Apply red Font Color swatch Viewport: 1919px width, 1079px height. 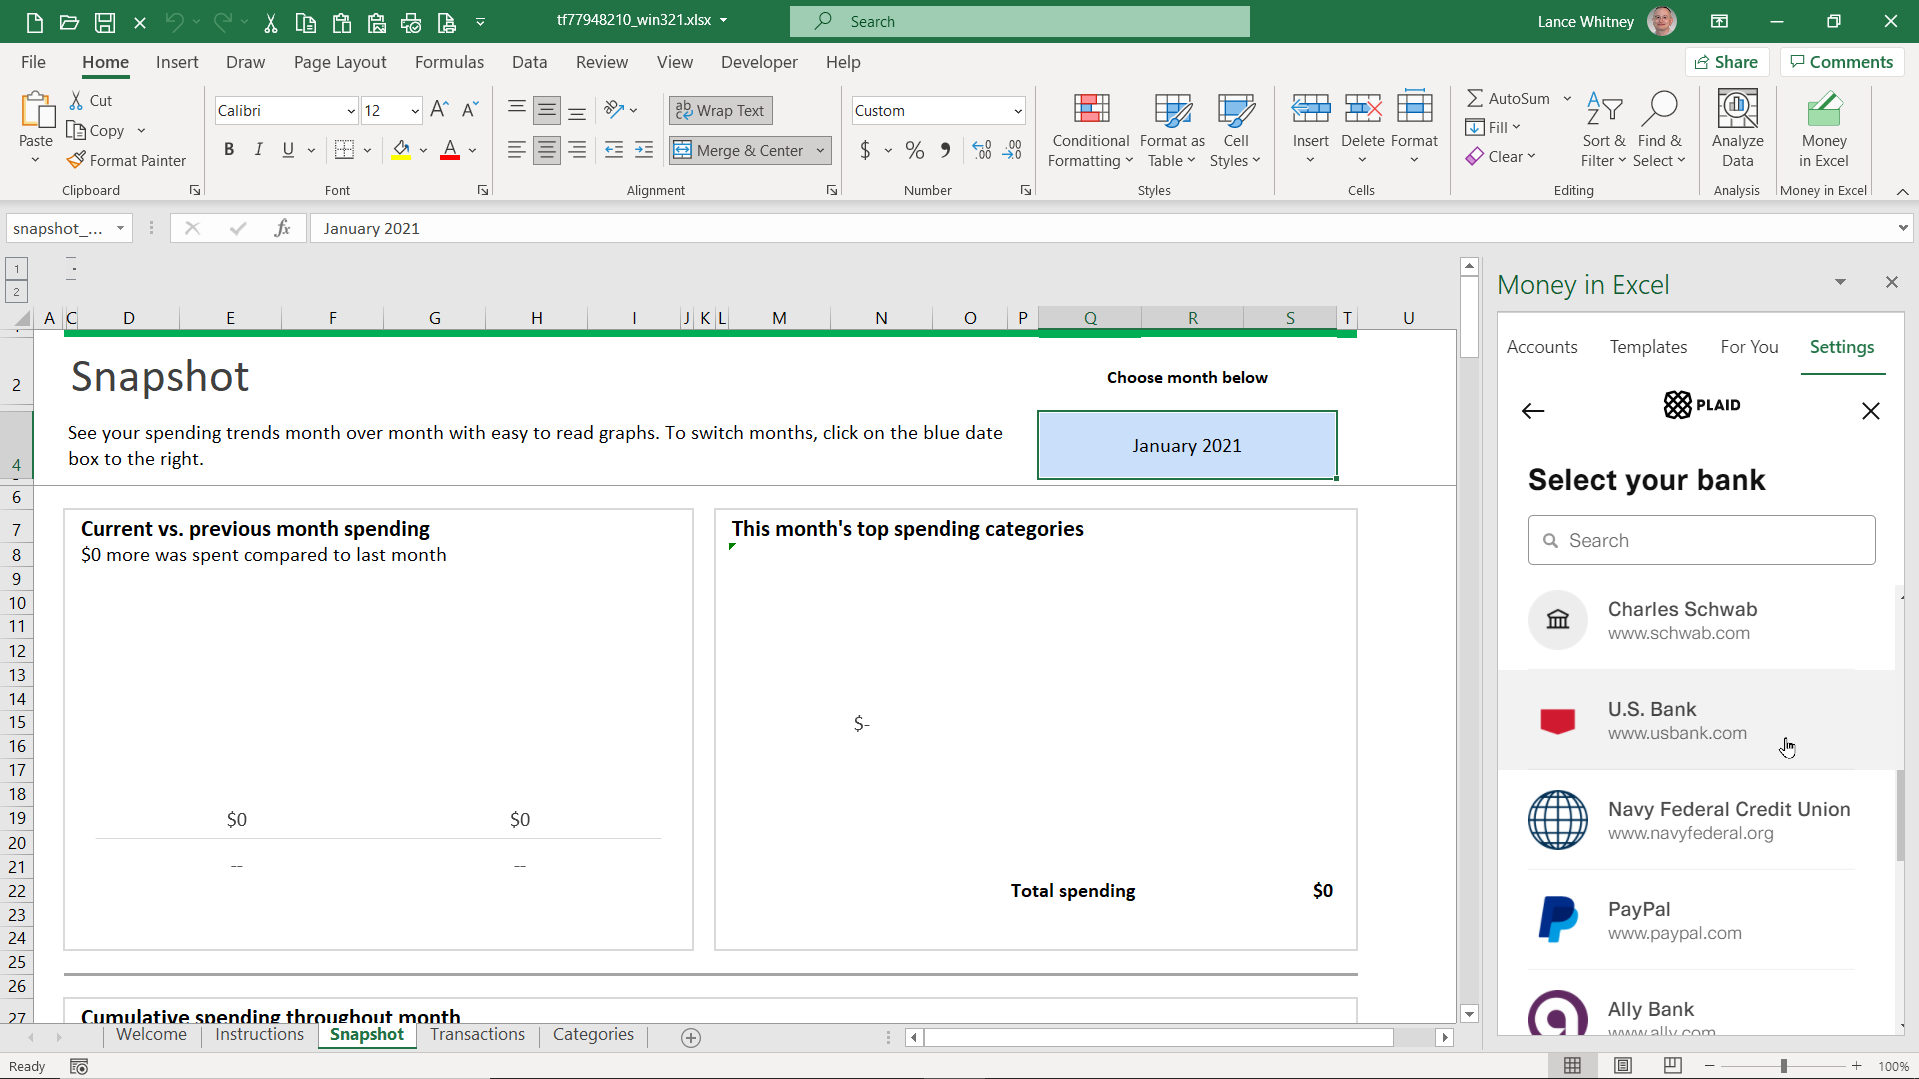pyautogui.click(x=450, y=150)
